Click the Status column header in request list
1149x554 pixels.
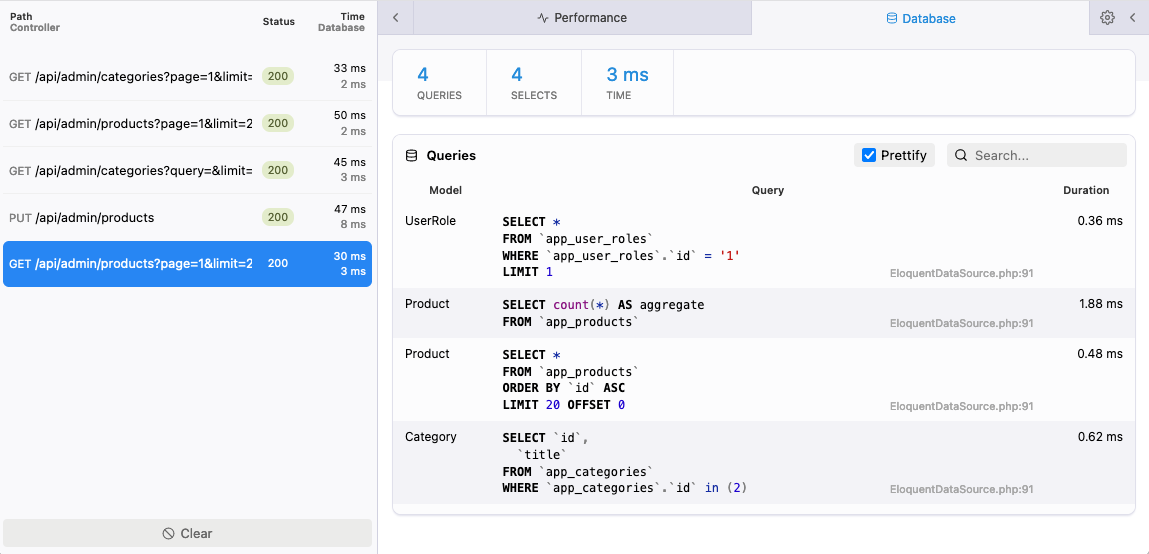pyautogui.click(x=278, y=22)
